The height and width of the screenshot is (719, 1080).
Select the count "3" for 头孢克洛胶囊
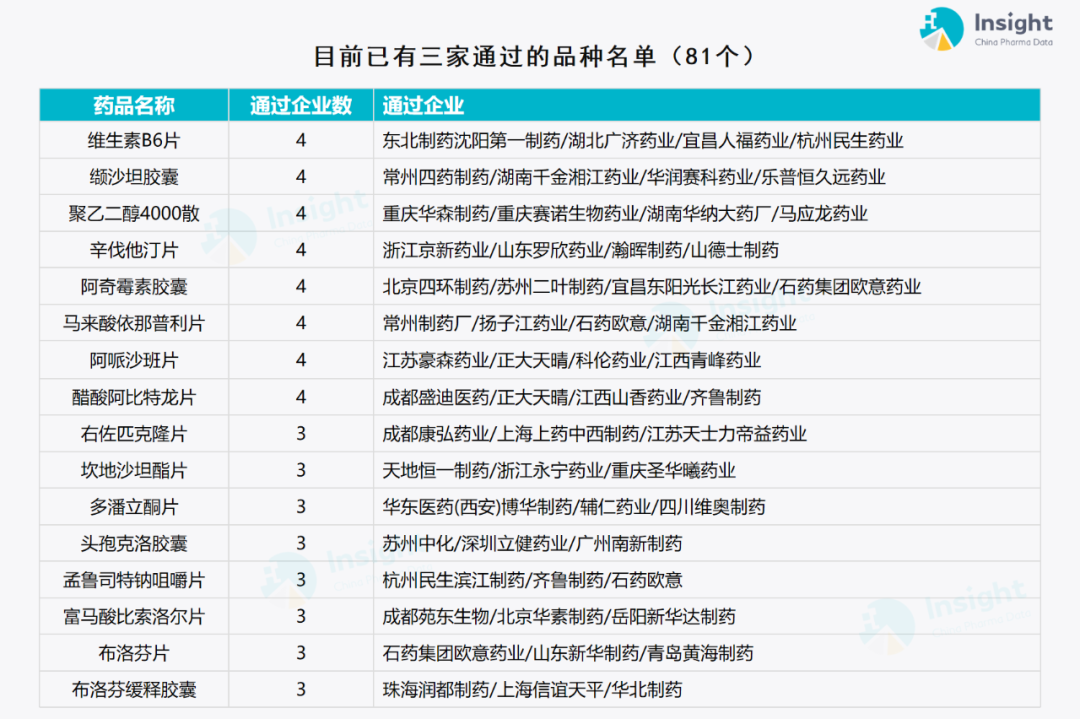pyautogui.click(x=301, y=543)
